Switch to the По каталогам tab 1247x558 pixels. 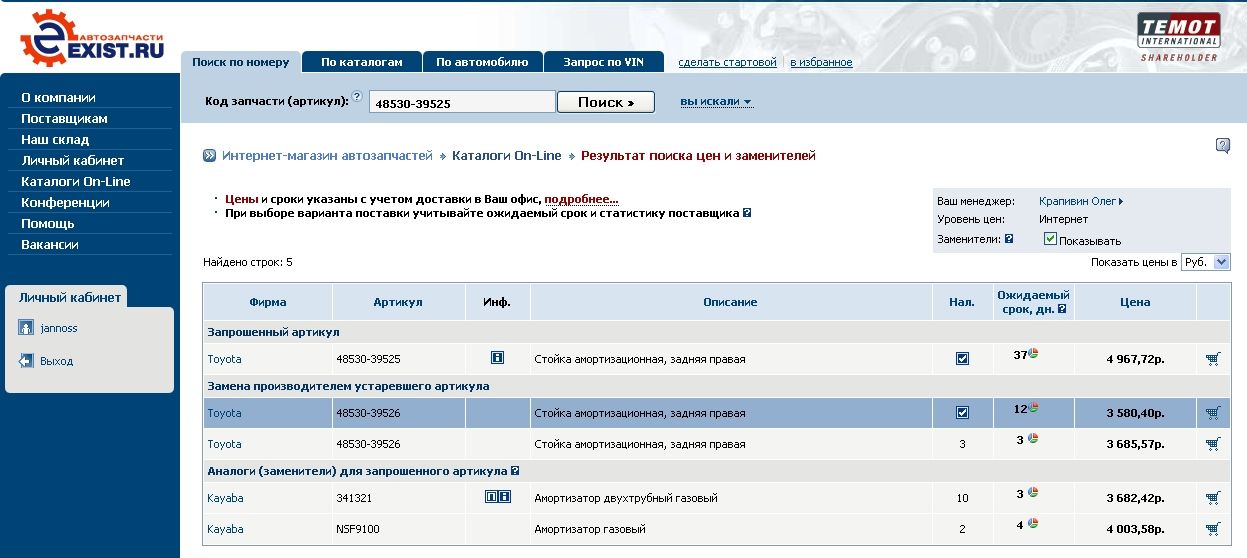pos(361,62)
